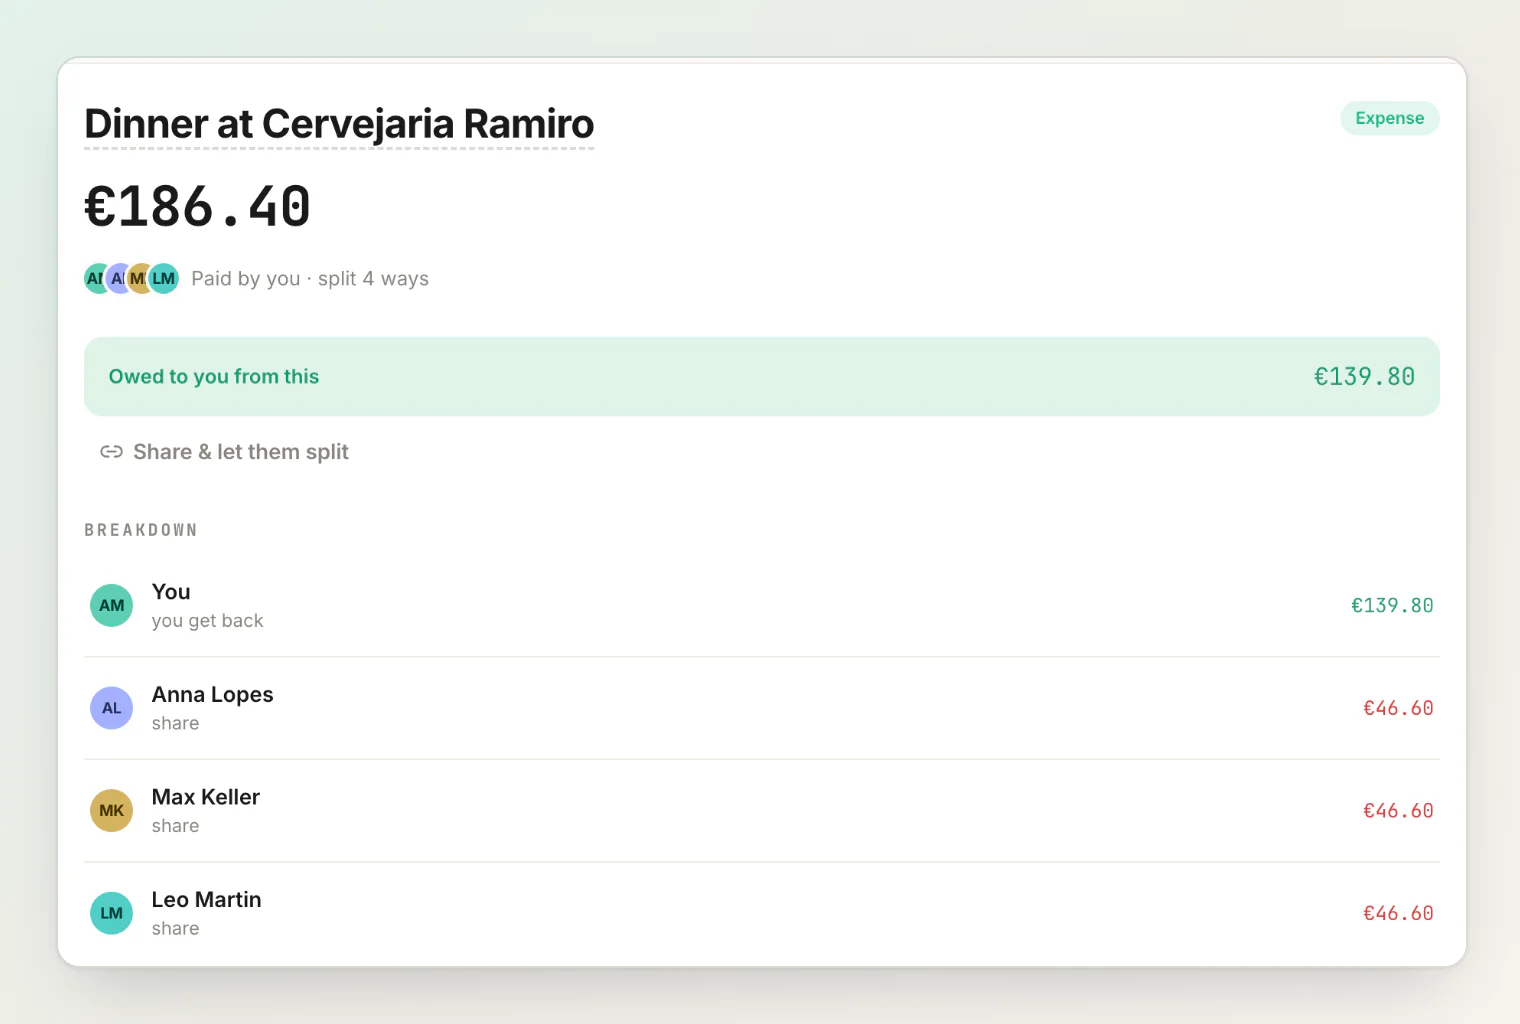
Task: Click Leo Martin's €46.60 share amount
Action: click(x=1398, y=913)
